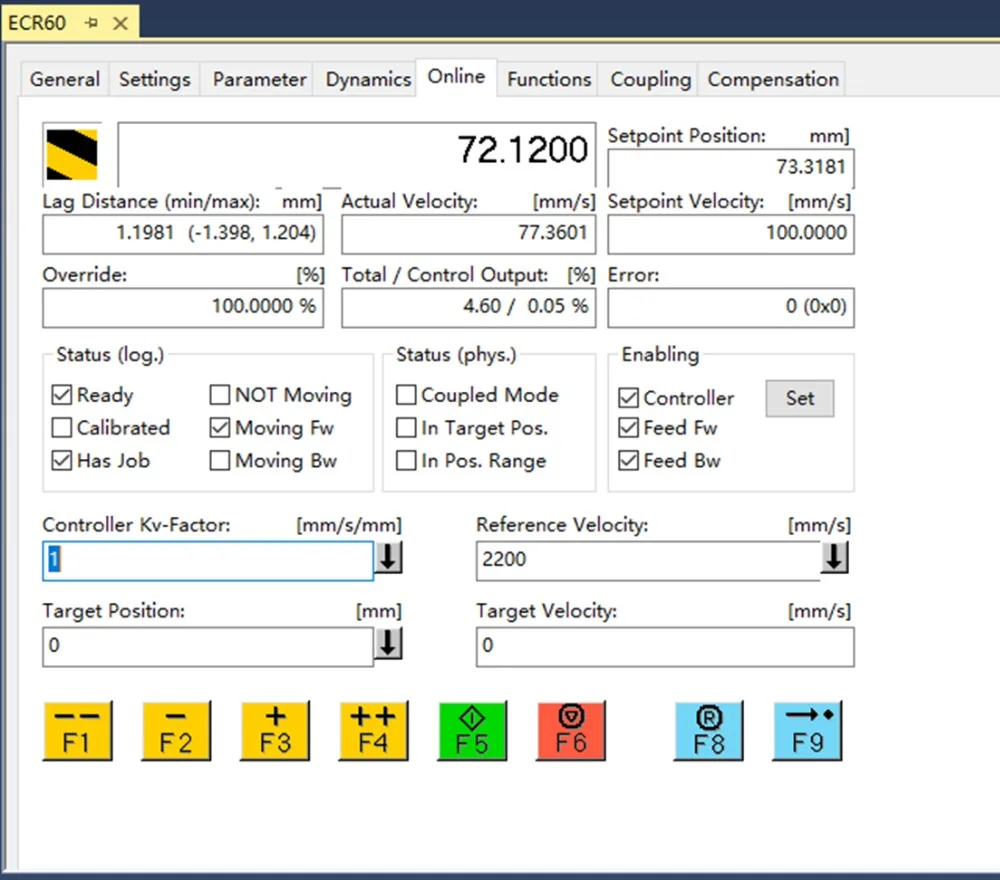Toggle the Has Job checkbox

point(62,460)
